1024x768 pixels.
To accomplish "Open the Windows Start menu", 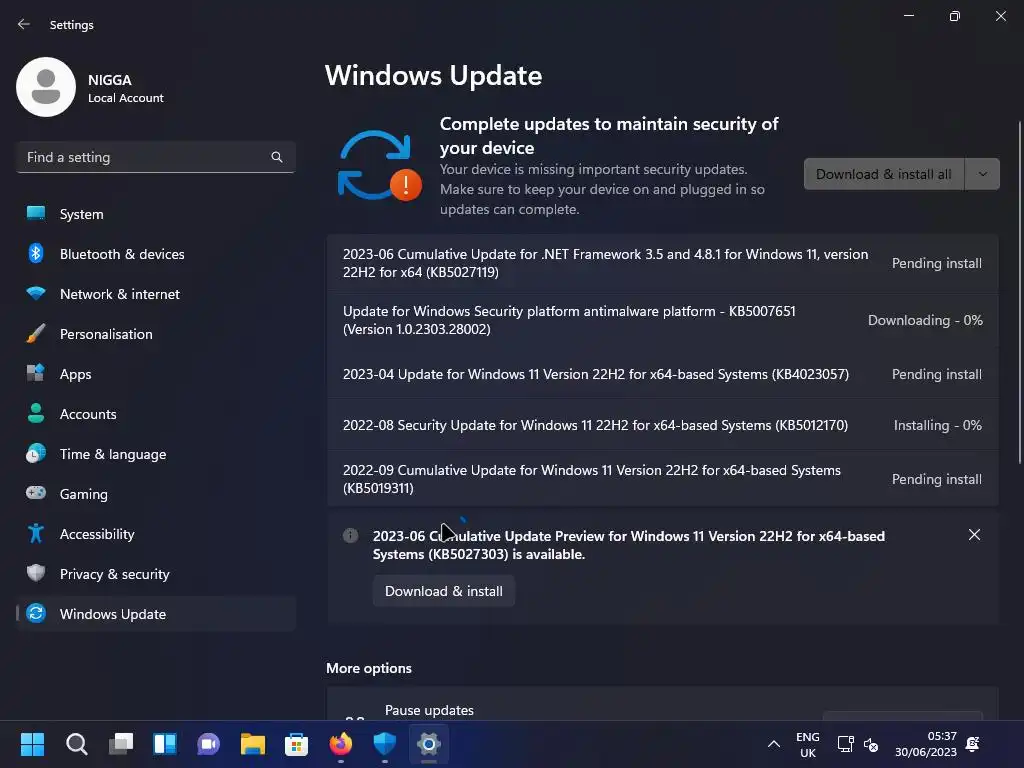I will point(32,744).
